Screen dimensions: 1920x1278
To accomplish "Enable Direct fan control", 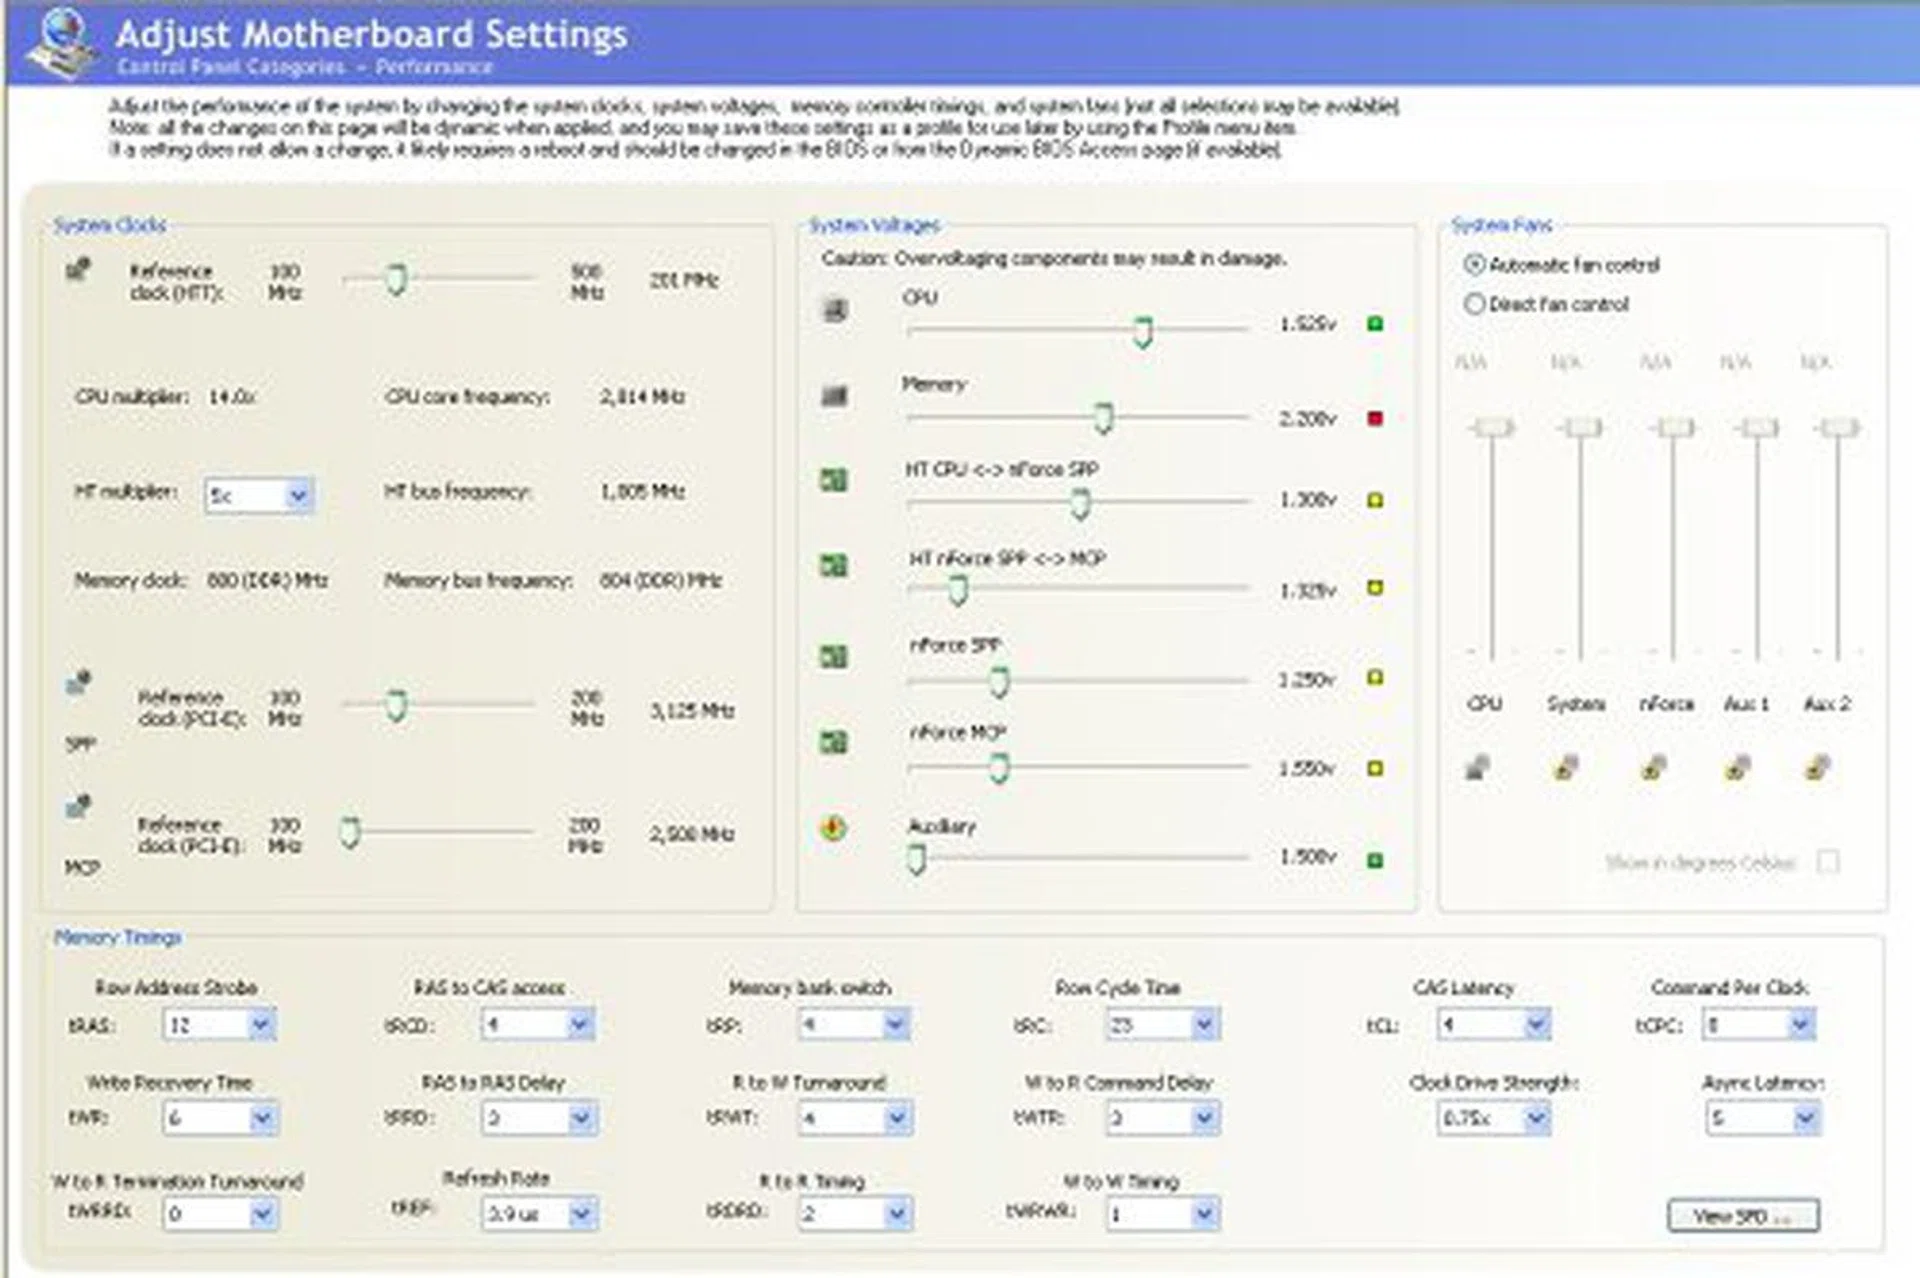I will tap(1473, 304).
